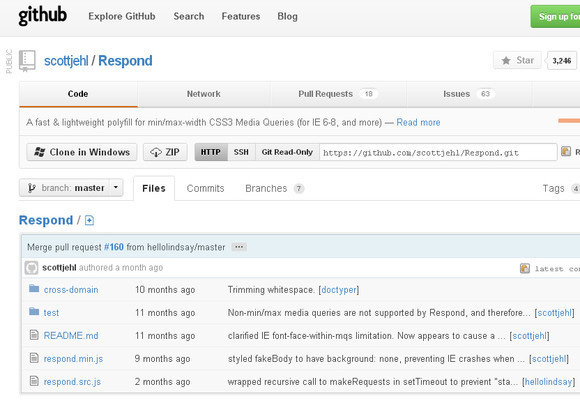This screenshot has height=403, width=580.
Task: Copy latest commit SHA clipboard icon
Action: point(525,268)
